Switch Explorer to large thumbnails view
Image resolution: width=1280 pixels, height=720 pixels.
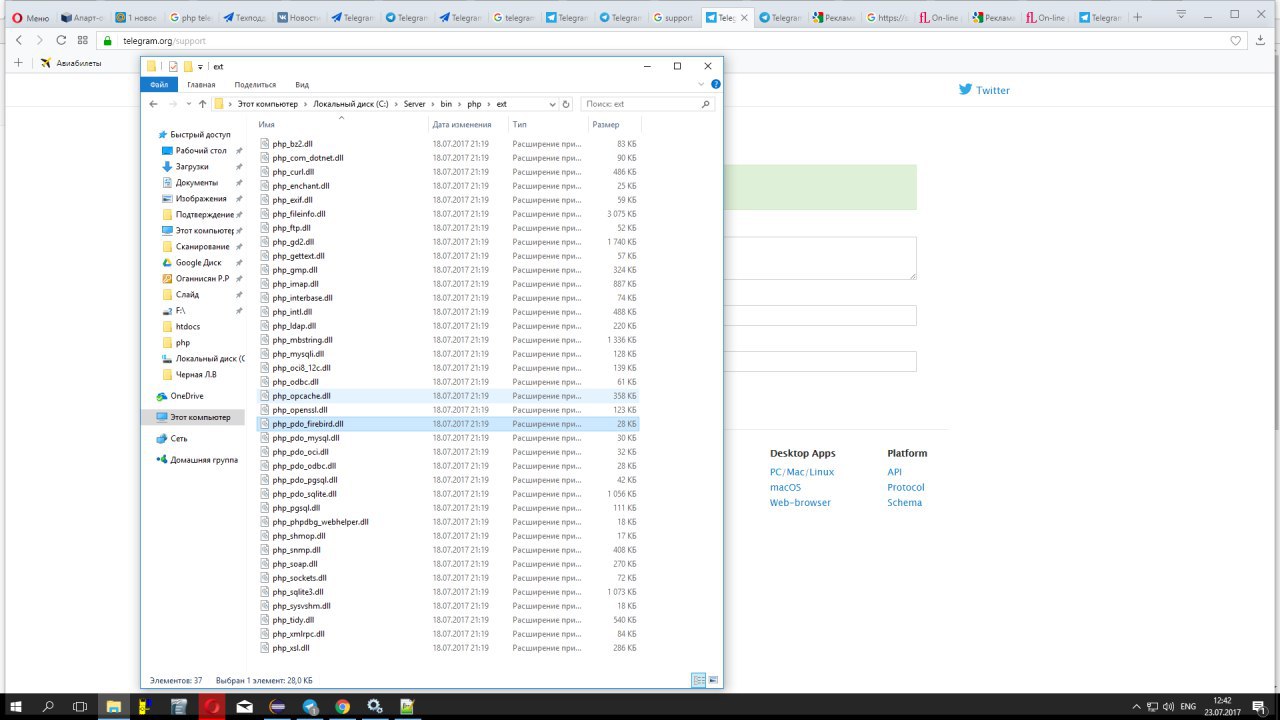click(713, 680)
